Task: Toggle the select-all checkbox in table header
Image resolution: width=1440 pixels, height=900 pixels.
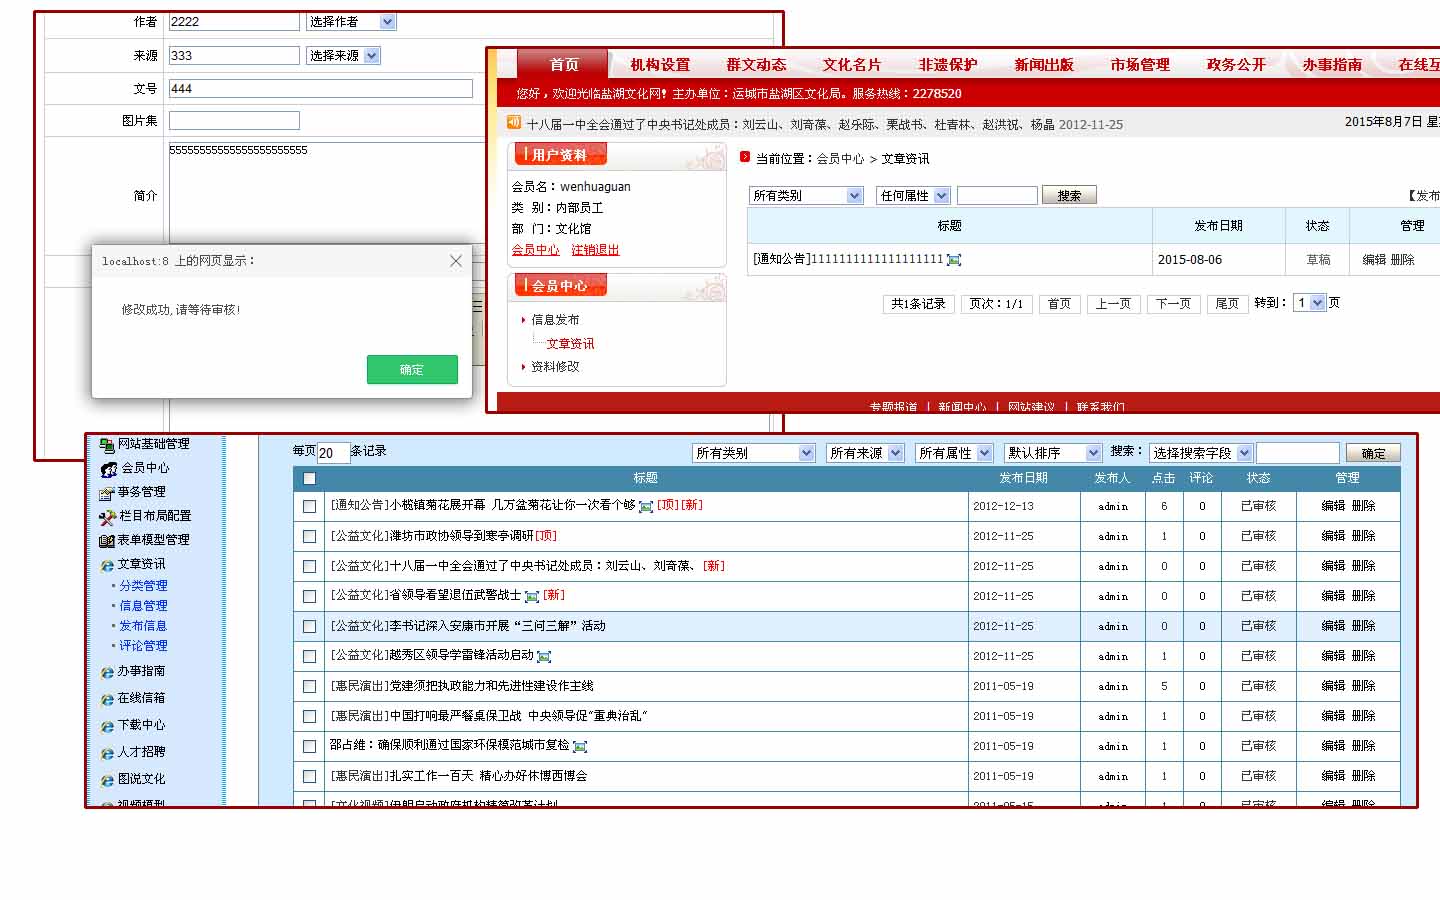Action: (x=309, y=479)
